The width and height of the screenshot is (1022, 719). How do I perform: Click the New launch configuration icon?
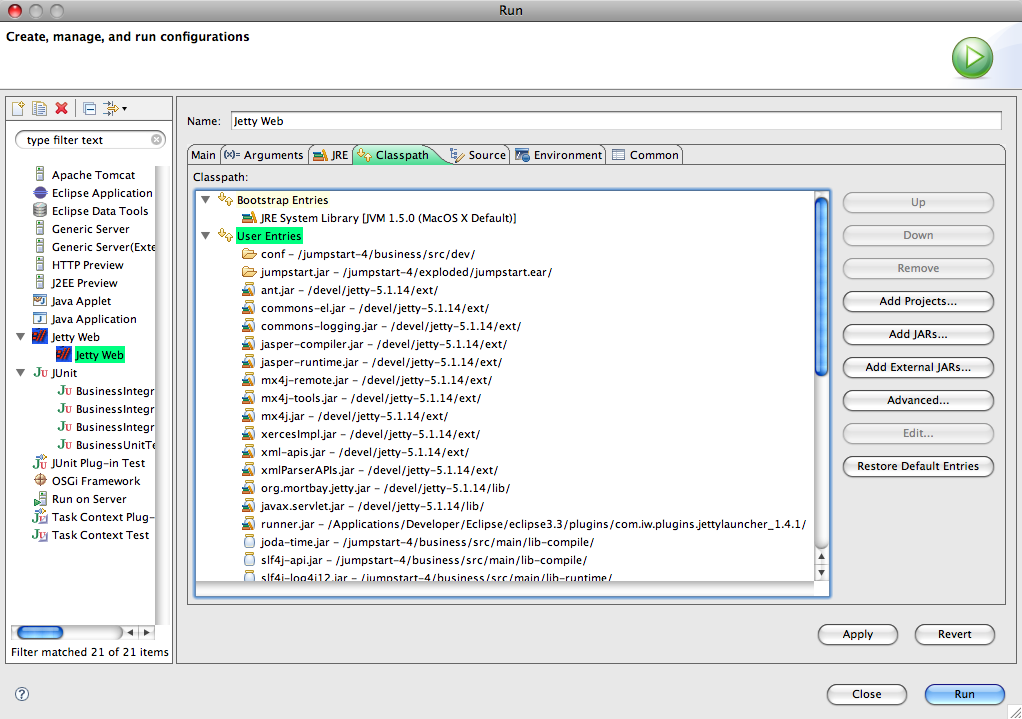pyautogui.click(x=18, y=108)
